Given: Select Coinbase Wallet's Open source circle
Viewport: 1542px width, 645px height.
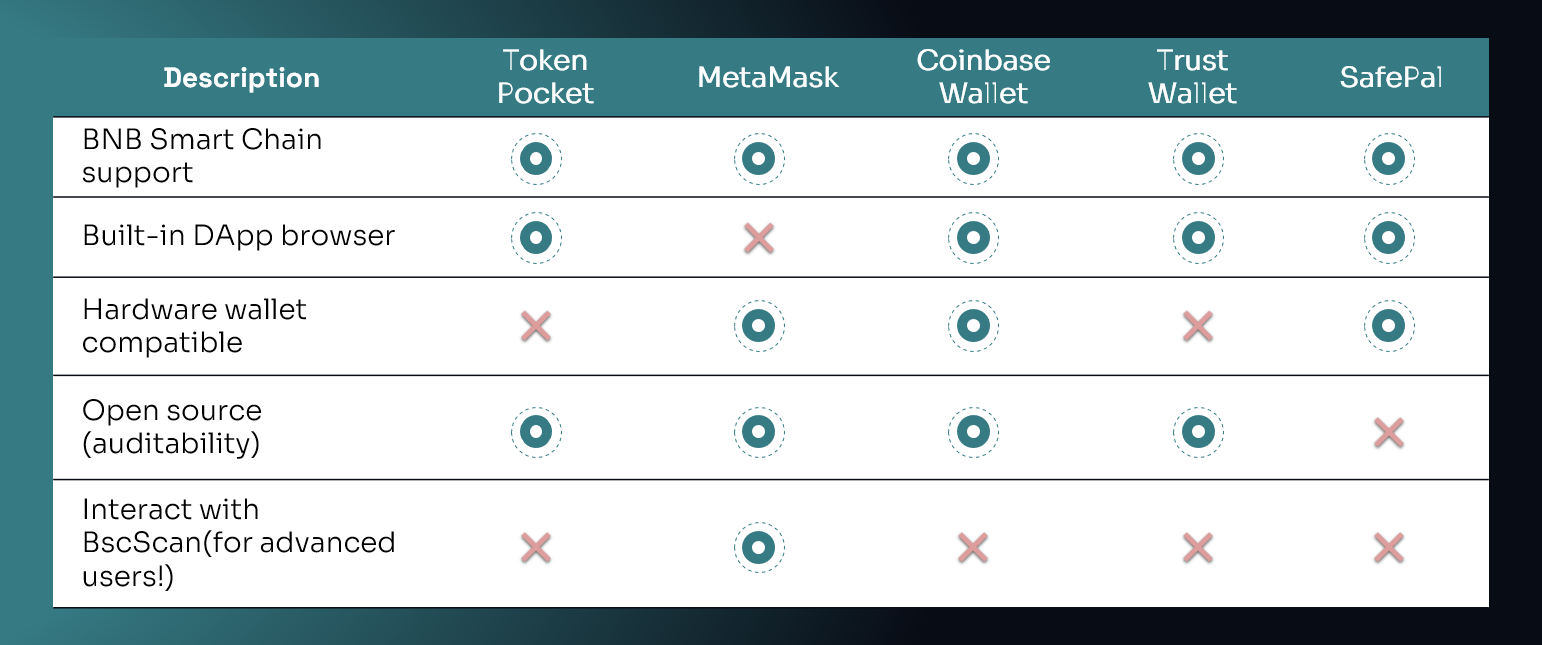Looking at the screenshot, I should pos(973,432).
